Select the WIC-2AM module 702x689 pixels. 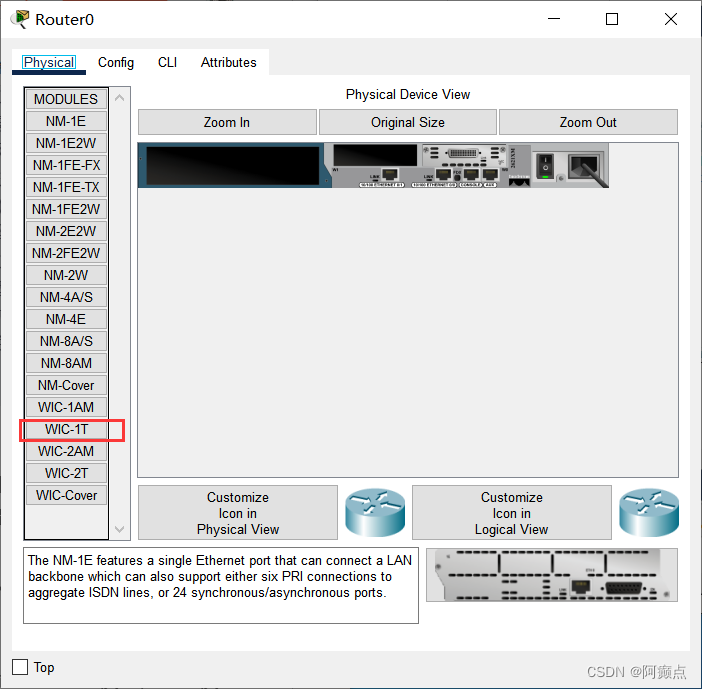[66, 451]
